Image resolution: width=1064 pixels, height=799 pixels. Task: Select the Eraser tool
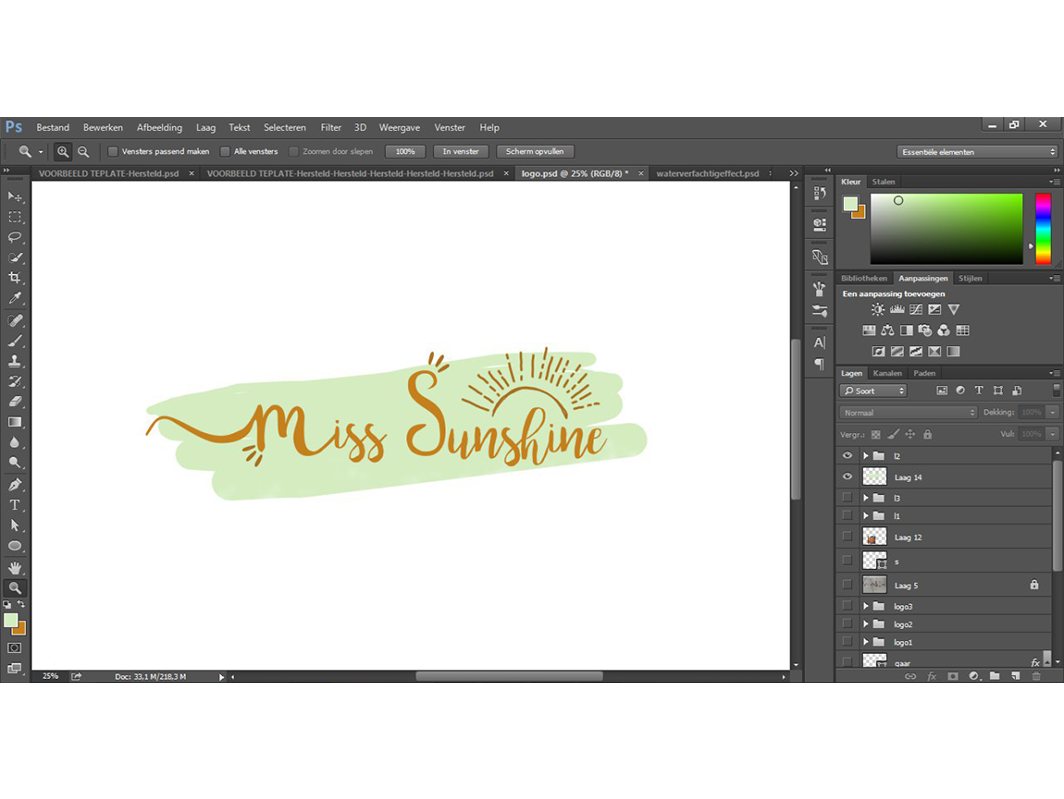(x=15, y=401)
